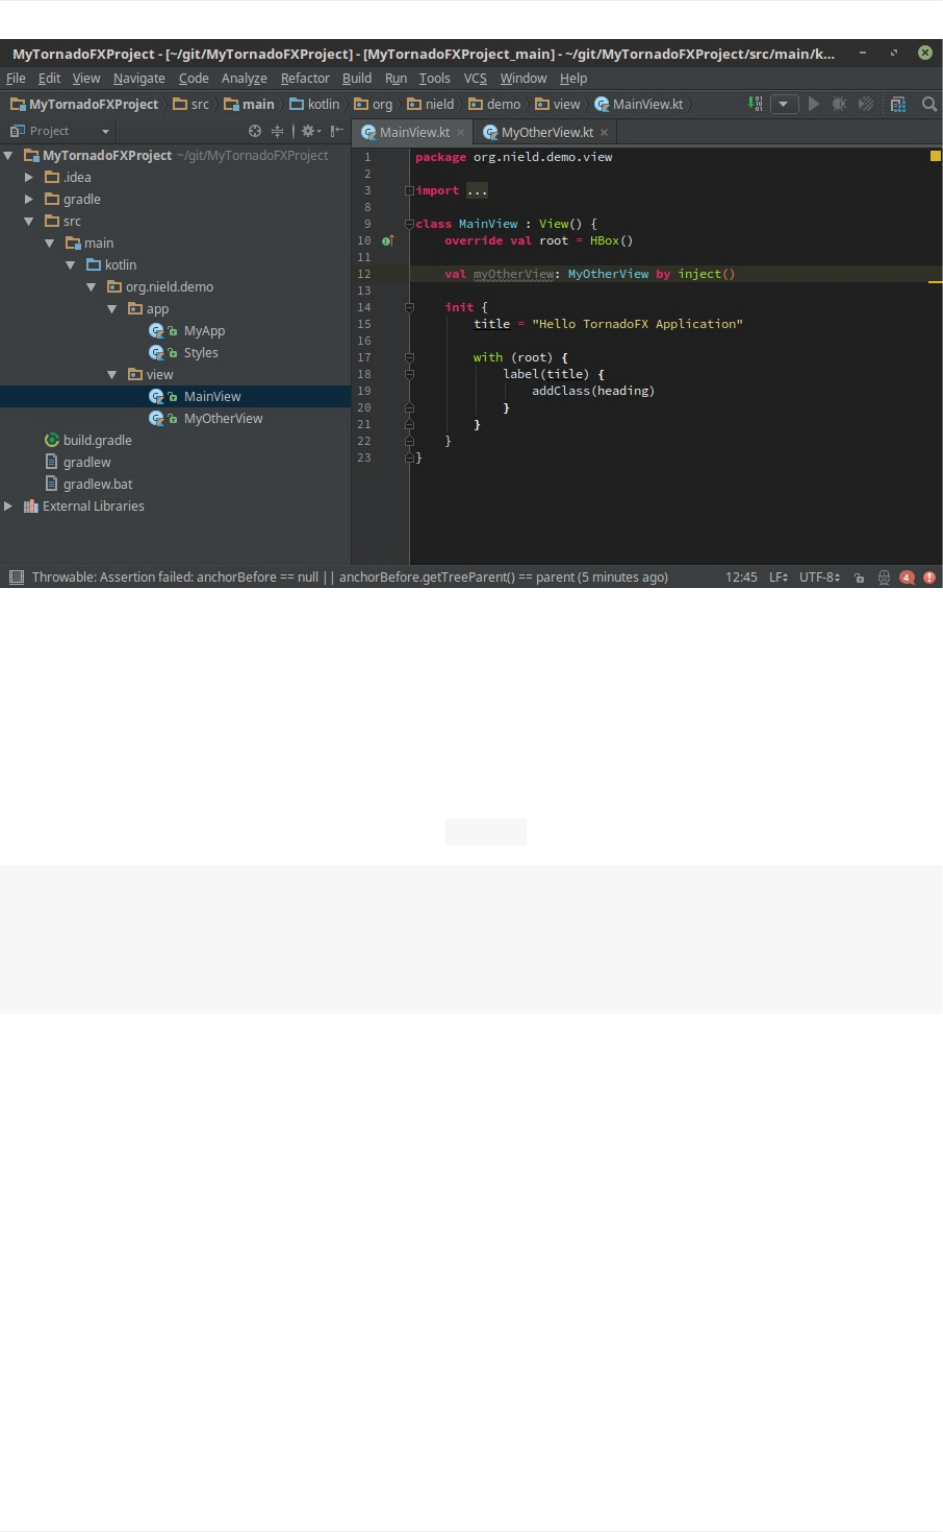Toggle the read-only lock icon

point(859,577)
